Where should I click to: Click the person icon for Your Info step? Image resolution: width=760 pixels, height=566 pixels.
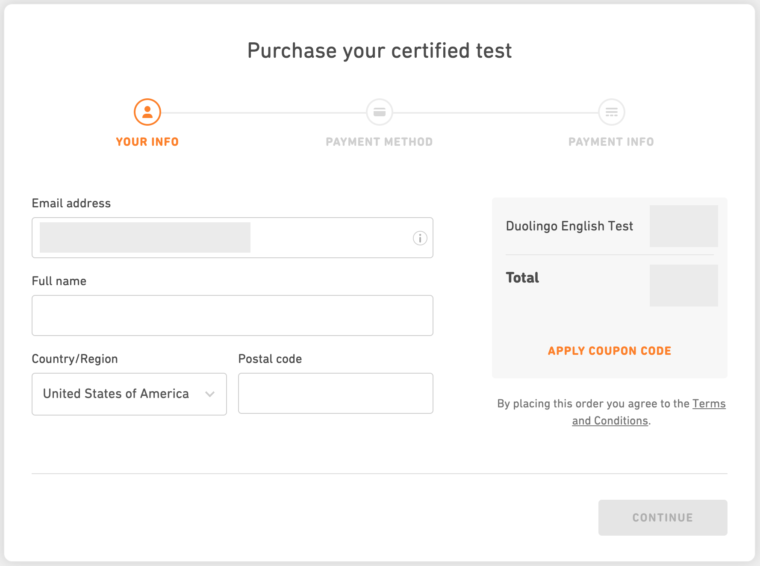click(x=147, y=111)
